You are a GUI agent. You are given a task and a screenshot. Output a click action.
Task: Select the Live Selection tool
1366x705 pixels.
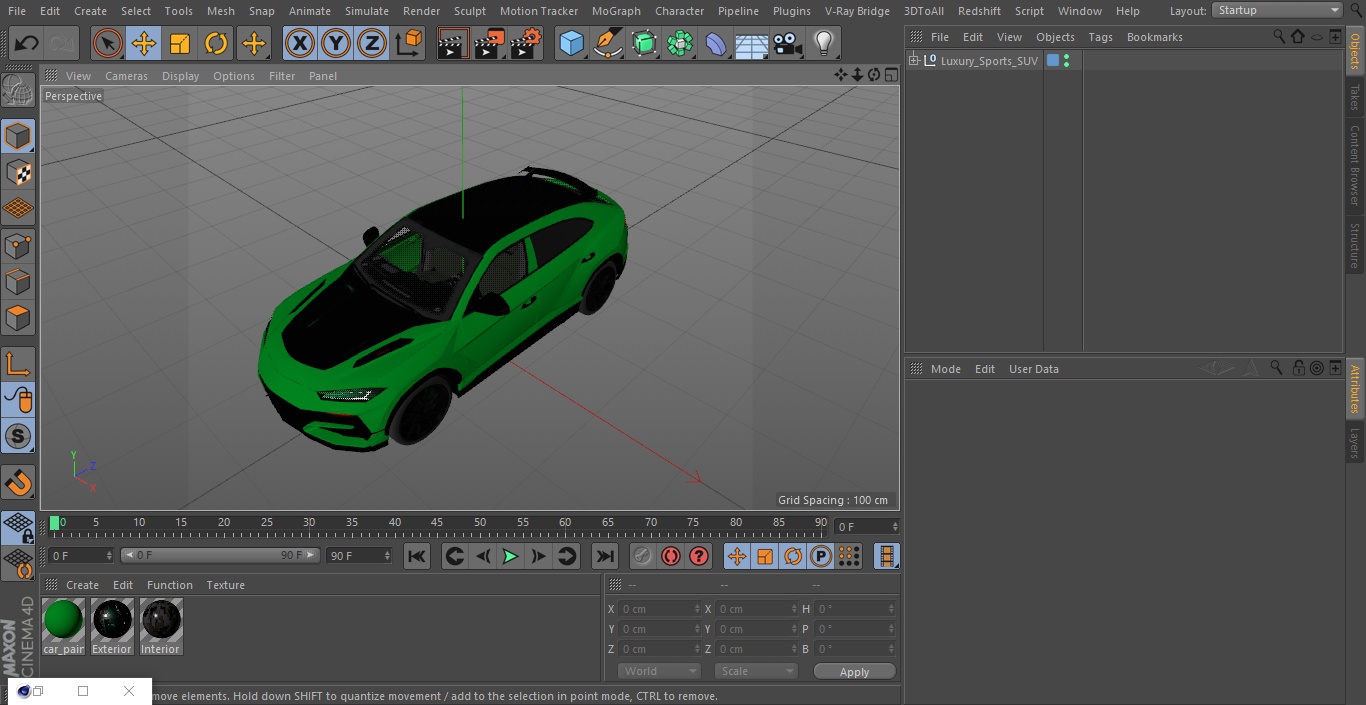pos(107,44)
